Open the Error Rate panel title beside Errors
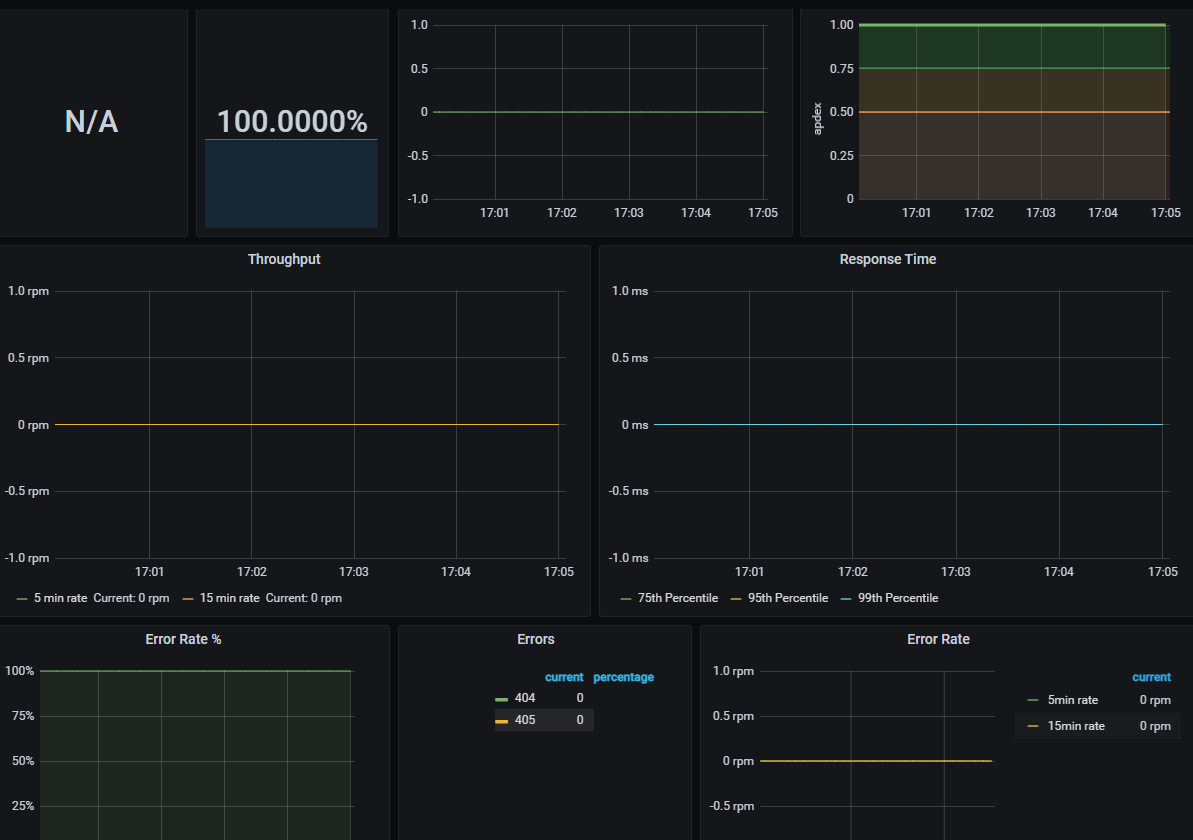The image size is (1193, 840). pyautogui.click(x=938, y=640)
